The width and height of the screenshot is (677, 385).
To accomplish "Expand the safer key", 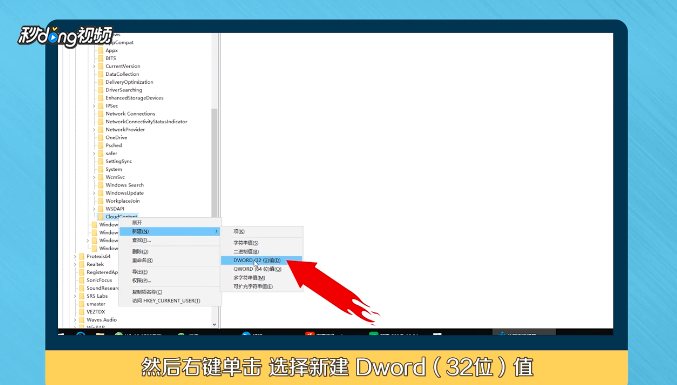I will point(94,153).
